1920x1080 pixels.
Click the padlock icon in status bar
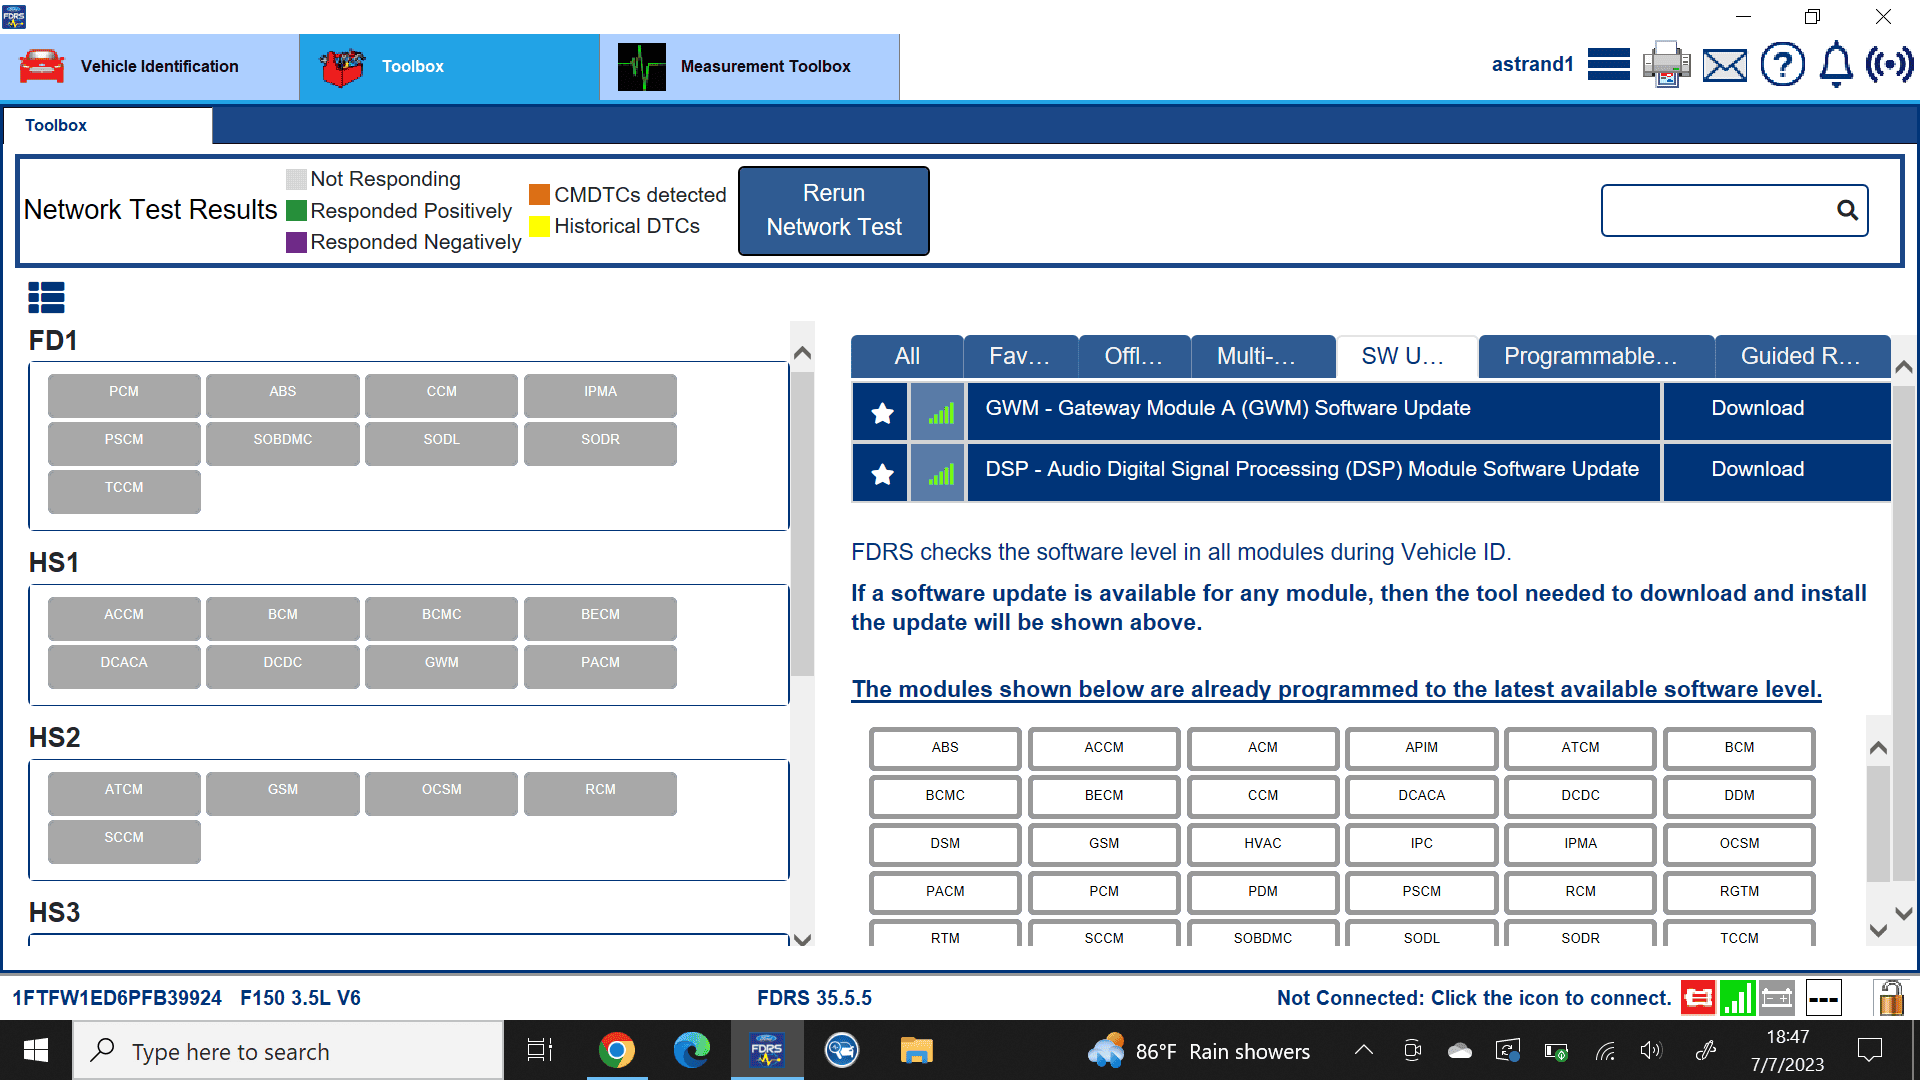(x=1889, y=998)
